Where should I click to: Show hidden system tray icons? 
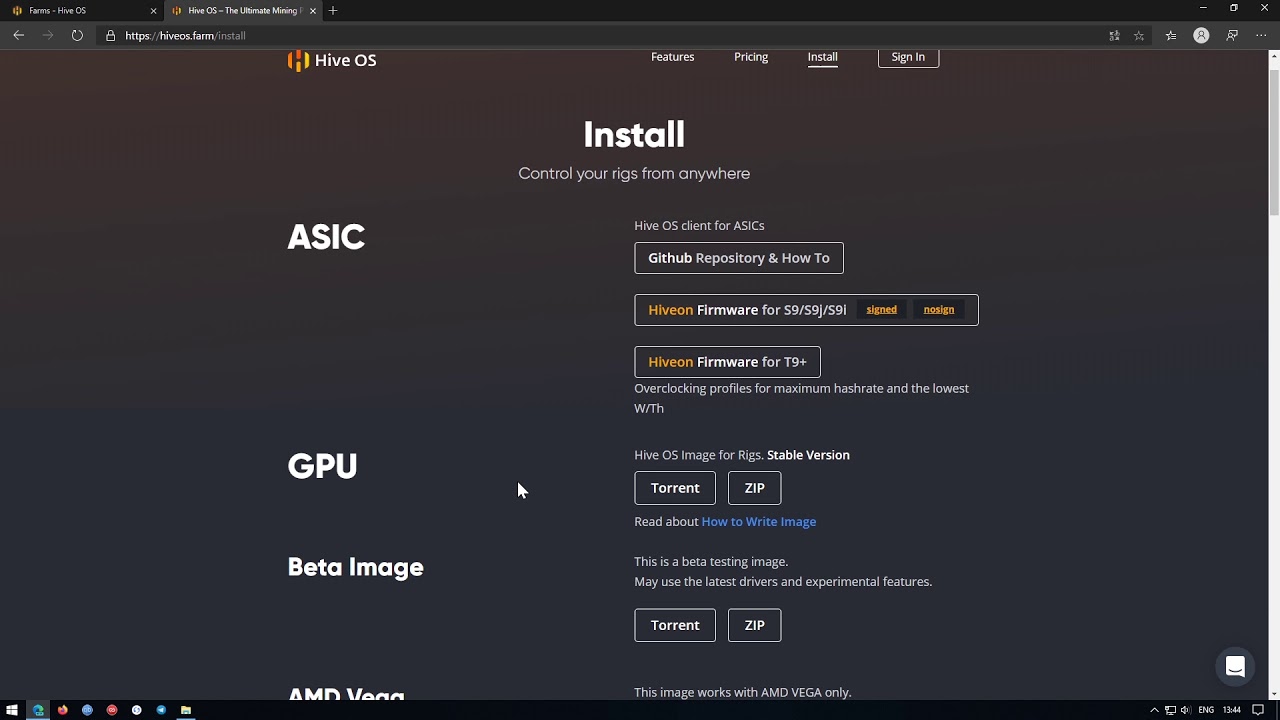(1155, 710)
